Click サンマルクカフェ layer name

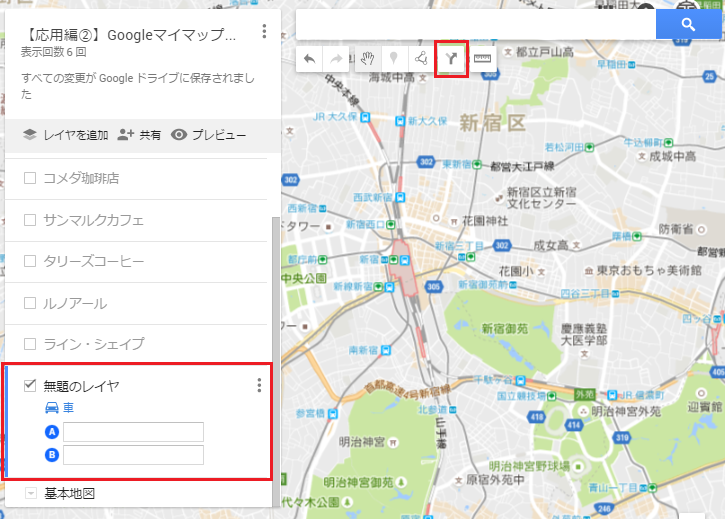coord(94,220)
